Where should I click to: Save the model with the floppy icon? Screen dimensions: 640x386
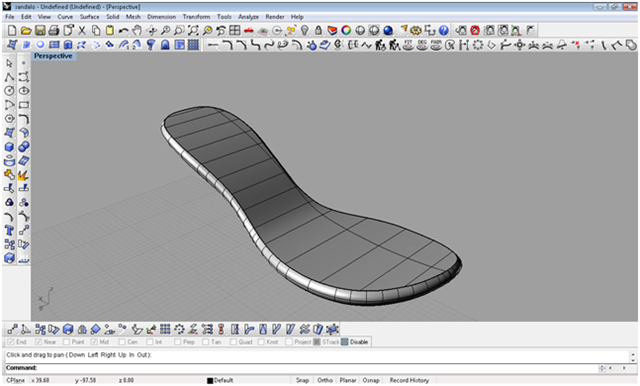pyautogui.click(x=40, y=30)
